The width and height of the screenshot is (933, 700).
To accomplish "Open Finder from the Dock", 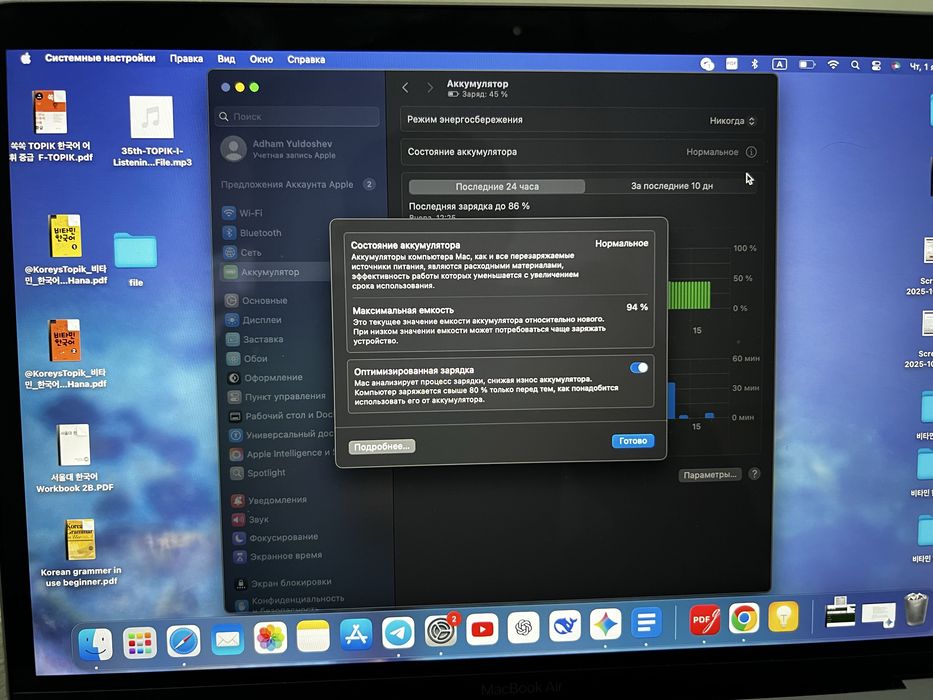I will coord(95,643).
